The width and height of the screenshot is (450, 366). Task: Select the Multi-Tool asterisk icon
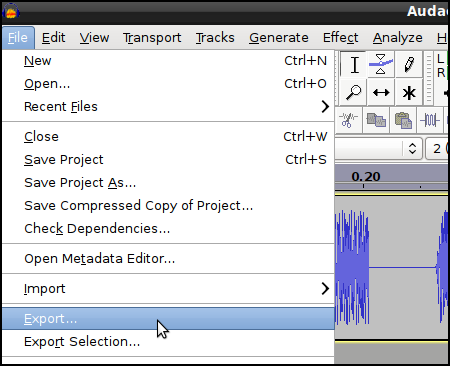pyautogui.click(x=409, y=92)
